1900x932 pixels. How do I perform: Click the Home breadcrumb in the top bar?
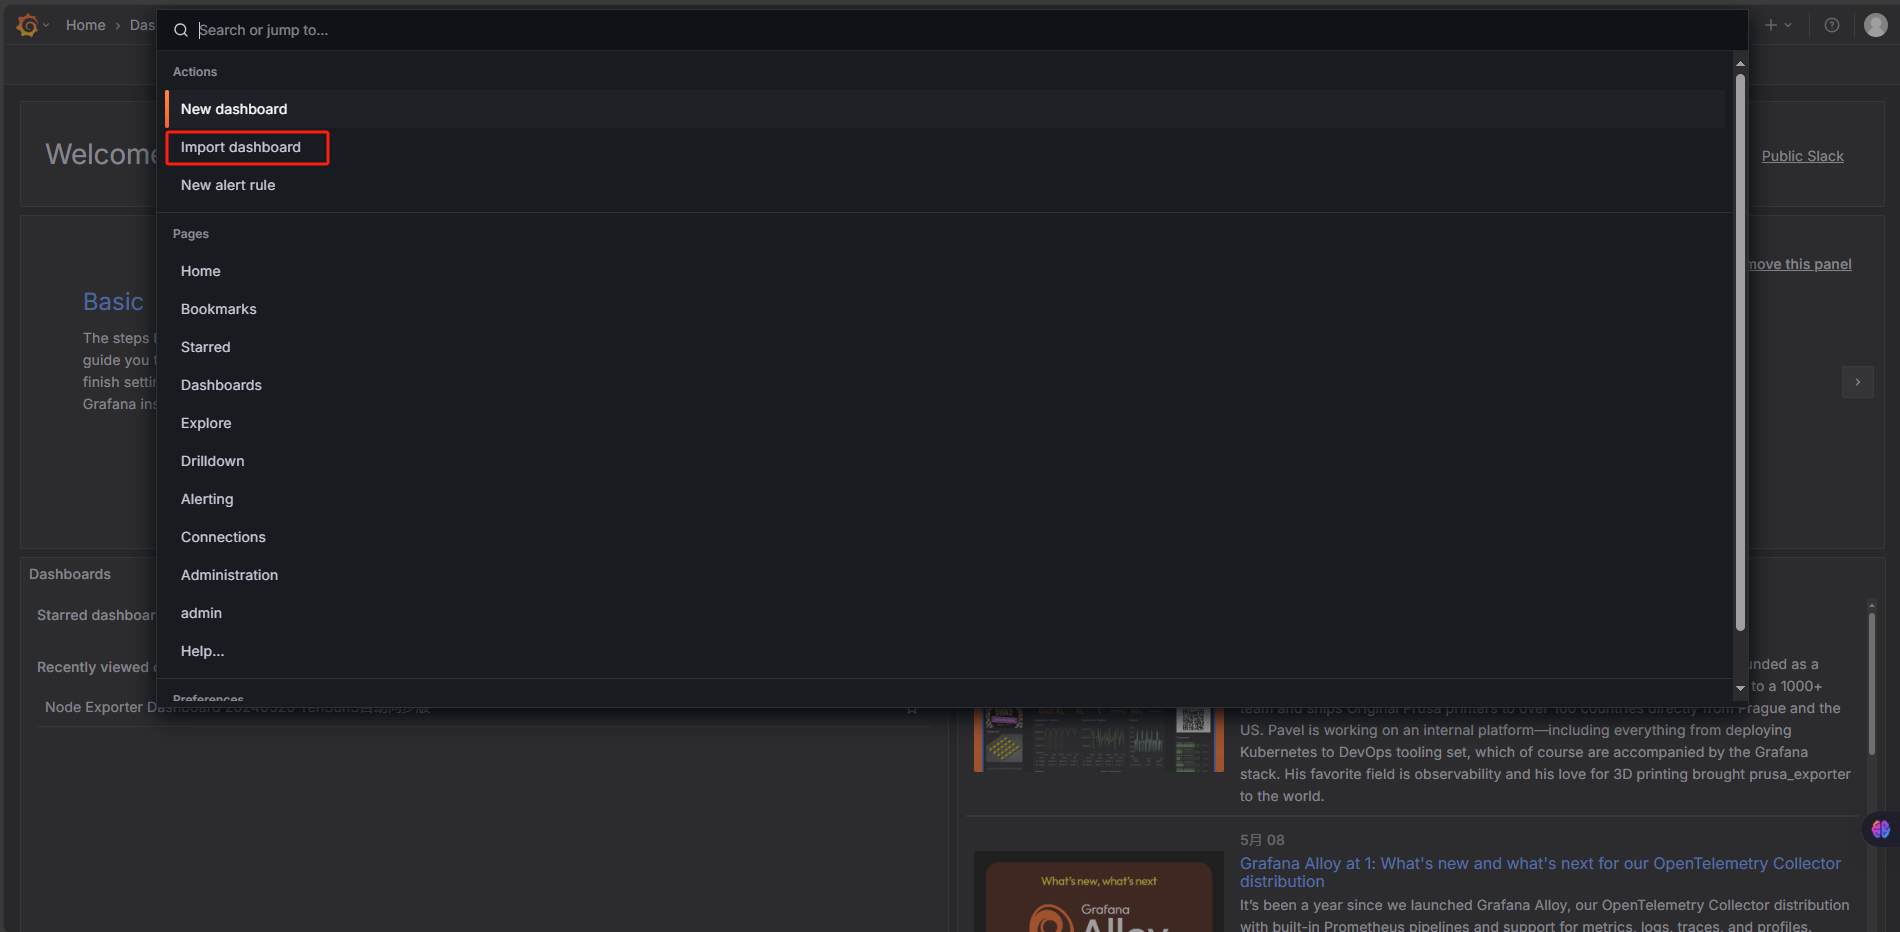click(x=86, y=25)
